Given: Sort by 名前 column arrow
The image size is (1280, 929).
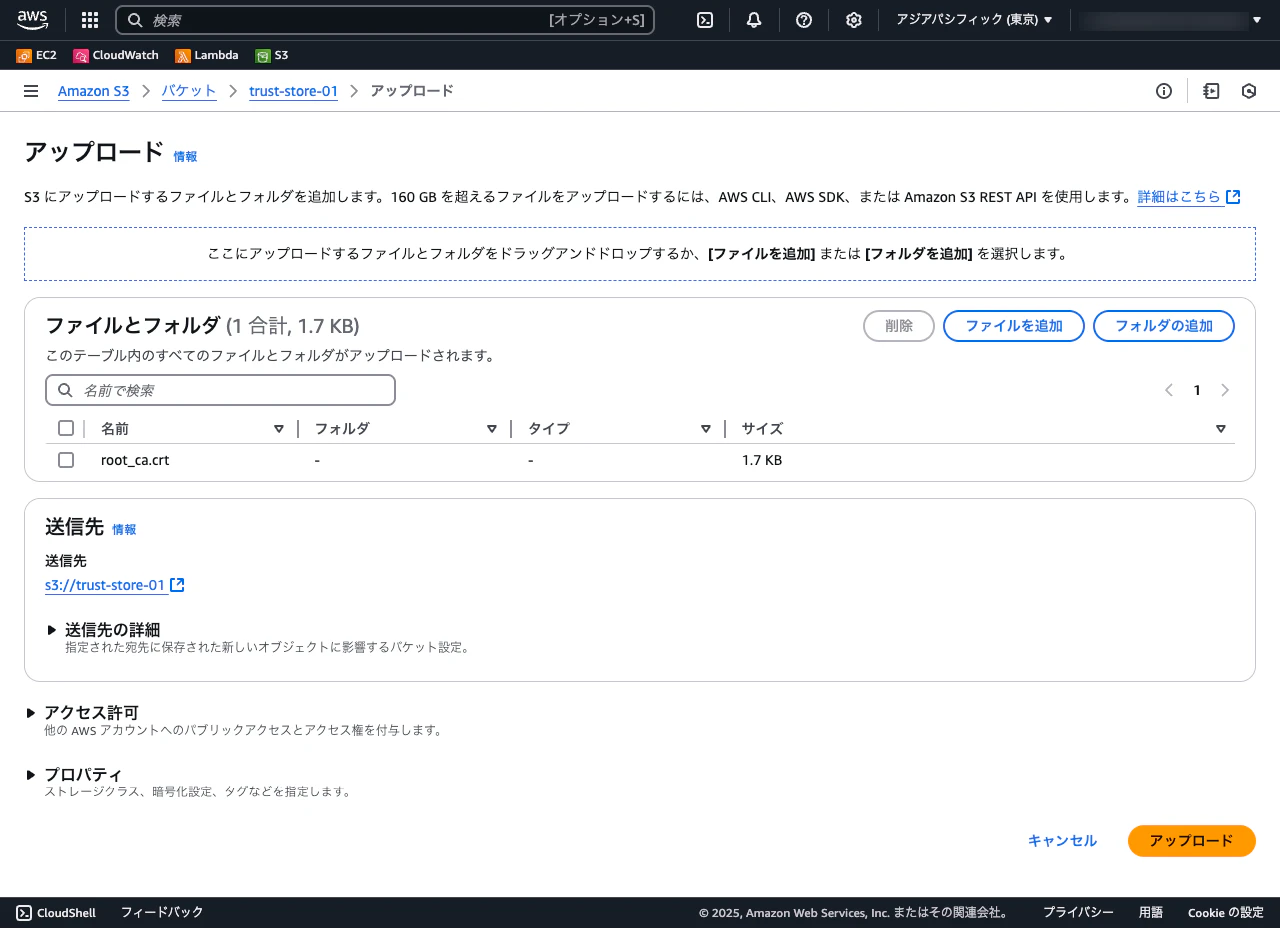Looking at the screenshot, I should pos(279,429).
